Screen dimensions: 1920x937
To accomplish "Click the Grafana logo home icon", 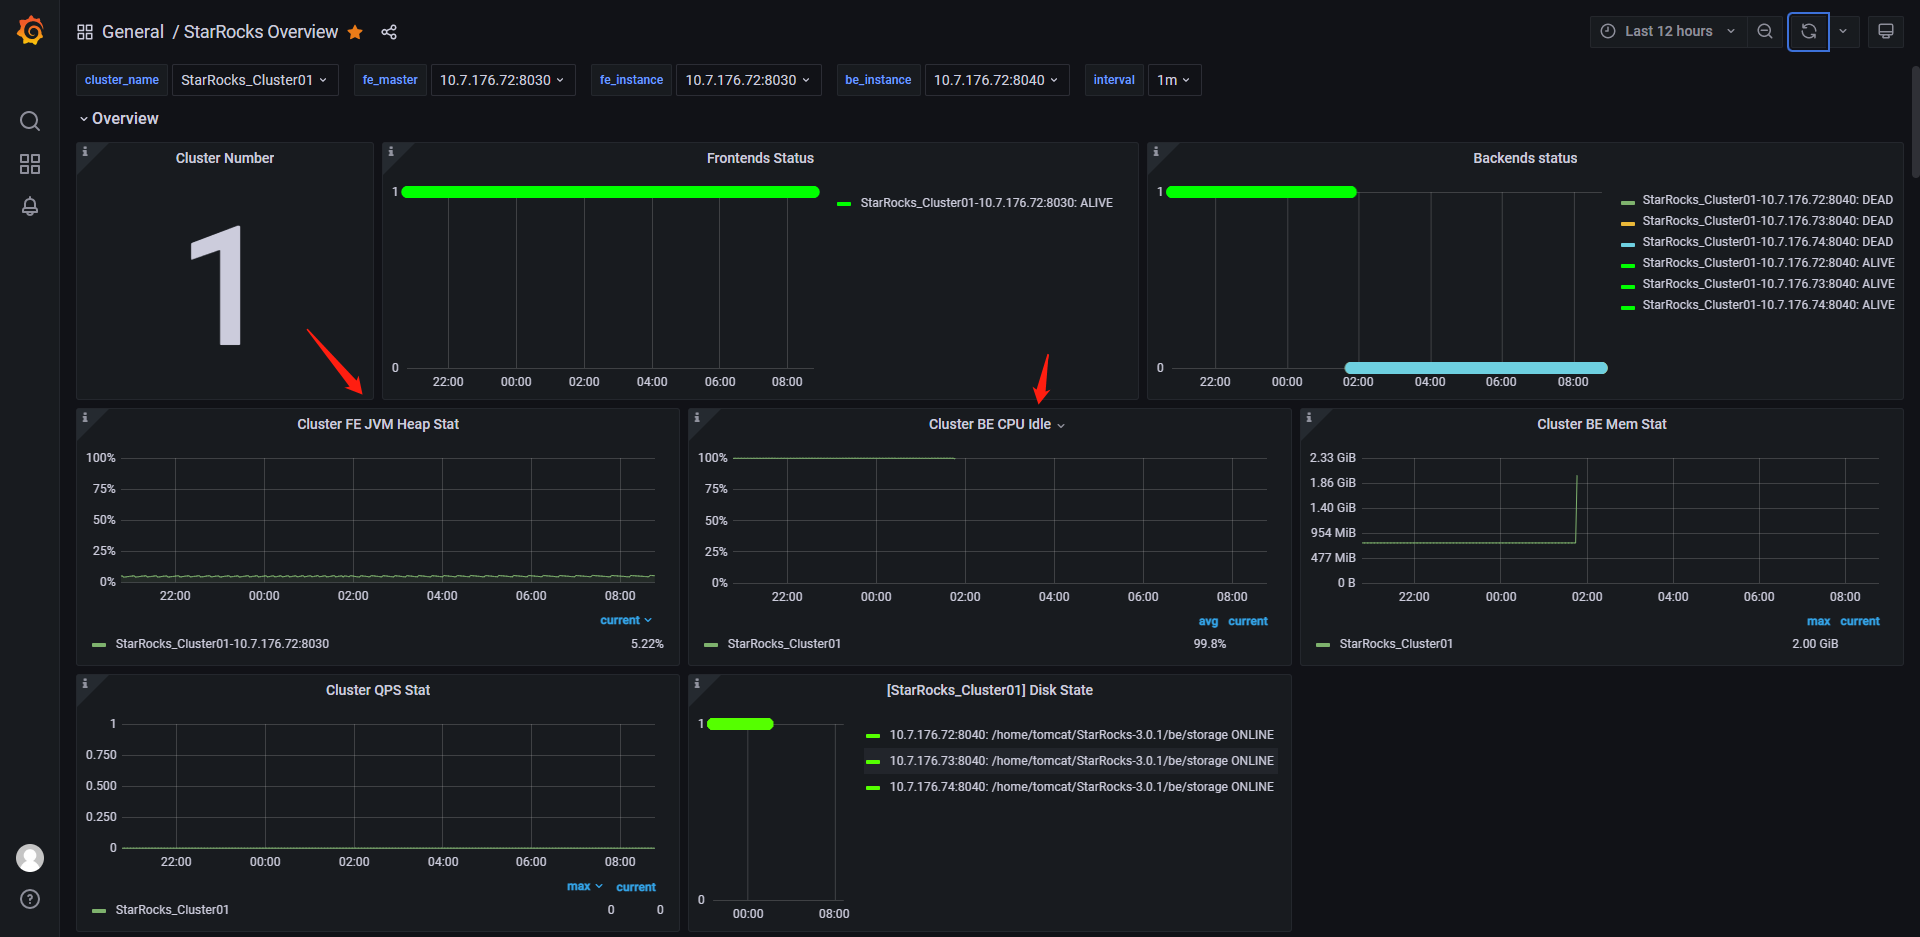I will point(30,31).
